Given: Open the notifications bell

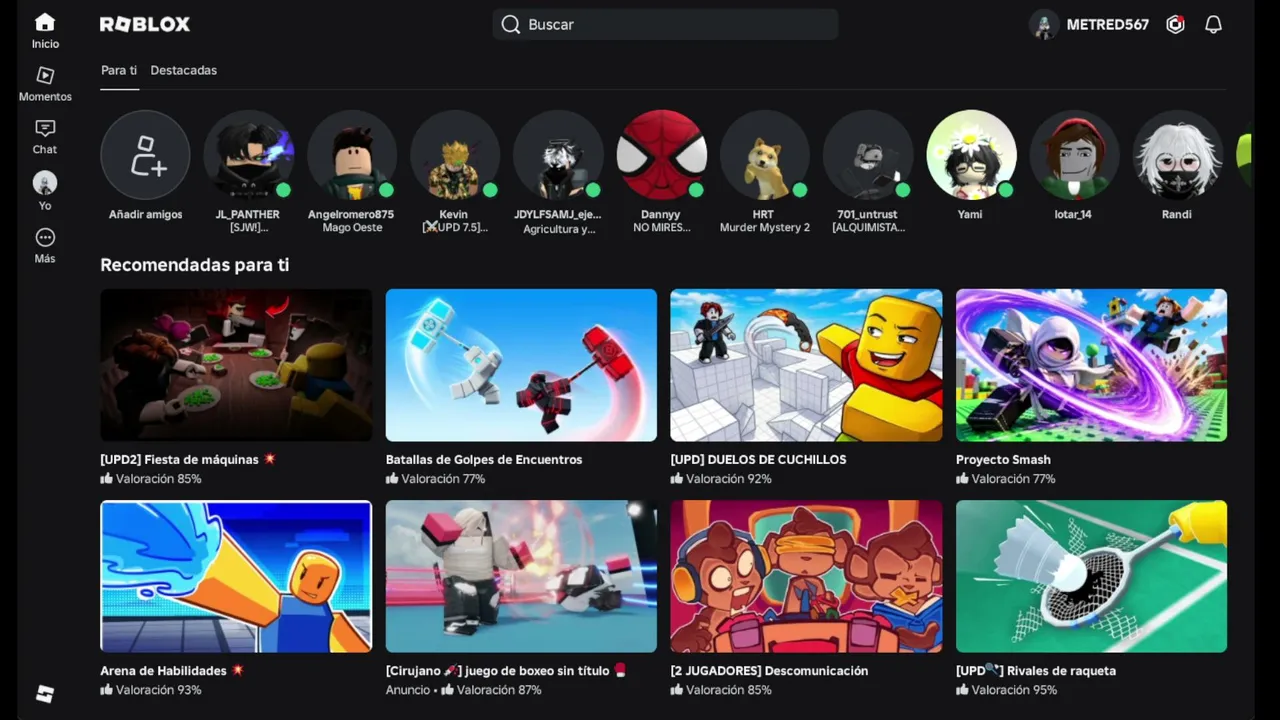Looking at the screenshot, I should coord(1213,24).
